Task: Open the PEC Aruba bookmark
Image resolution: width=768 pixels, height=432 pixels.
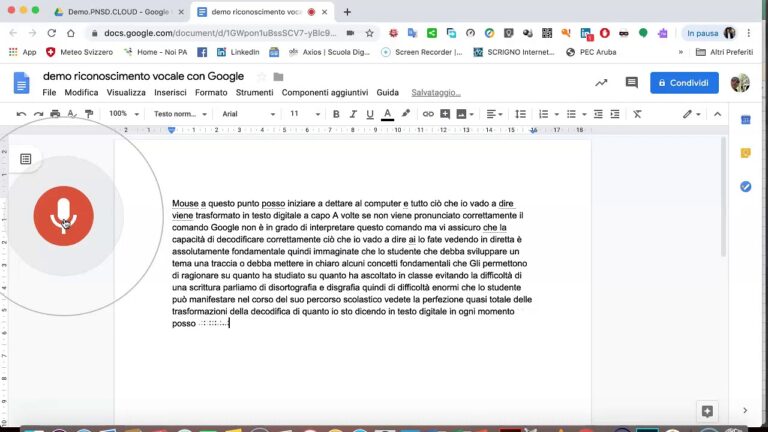Action: [x=591, y=52]
